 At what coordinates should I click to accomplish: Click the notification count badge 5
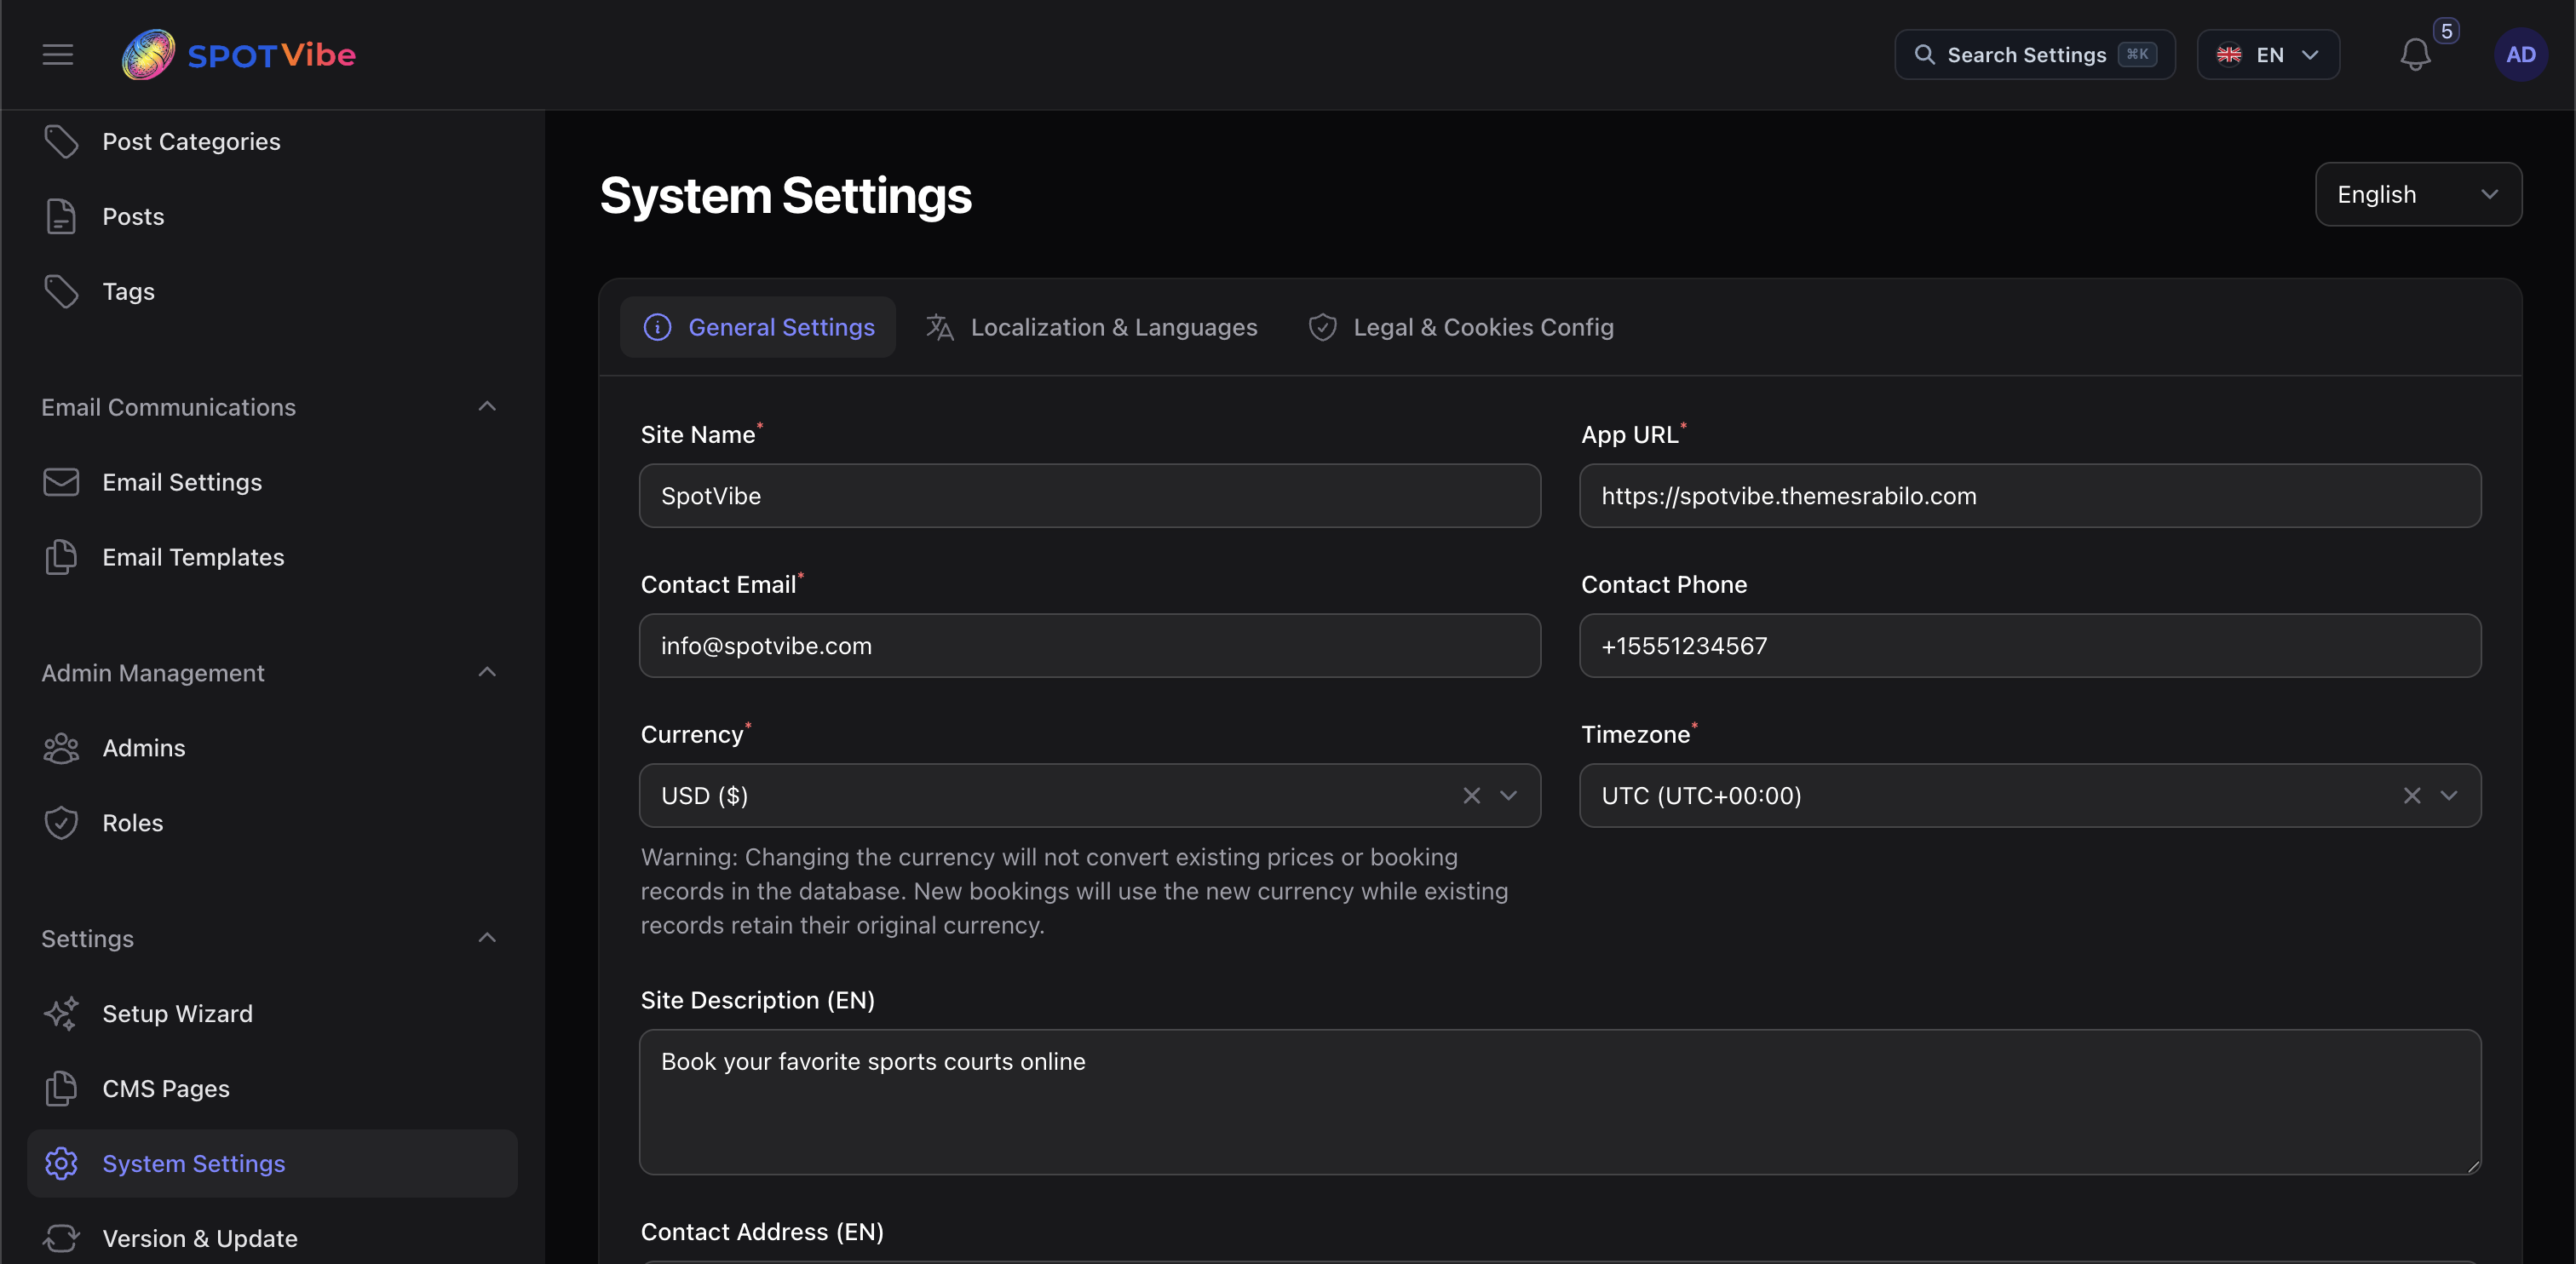2446,31
